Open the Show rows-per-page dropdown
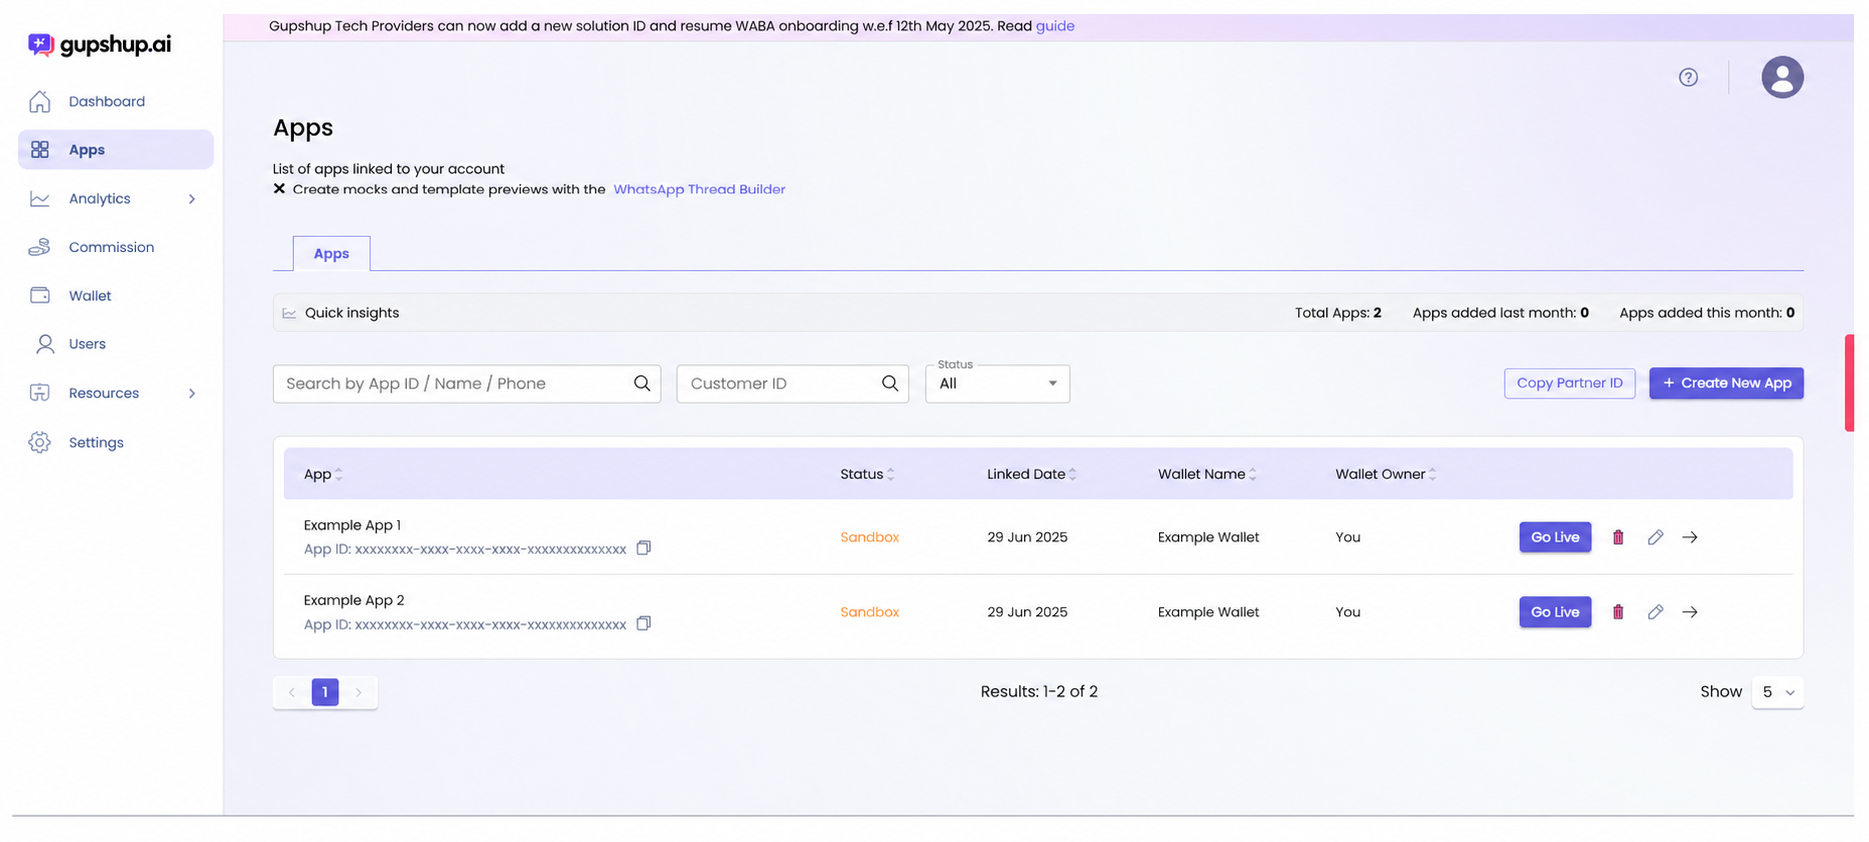 (1777, 692)
